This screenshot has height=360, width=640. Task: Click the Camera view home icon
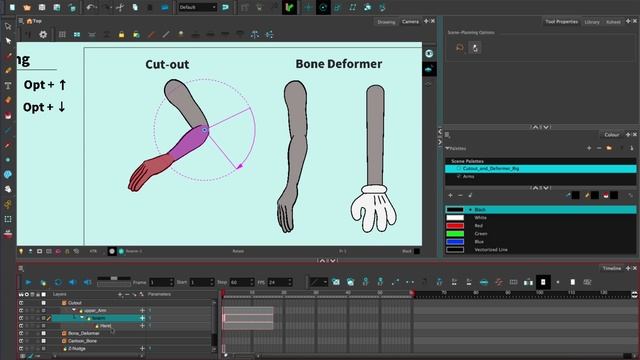point(29,21)
